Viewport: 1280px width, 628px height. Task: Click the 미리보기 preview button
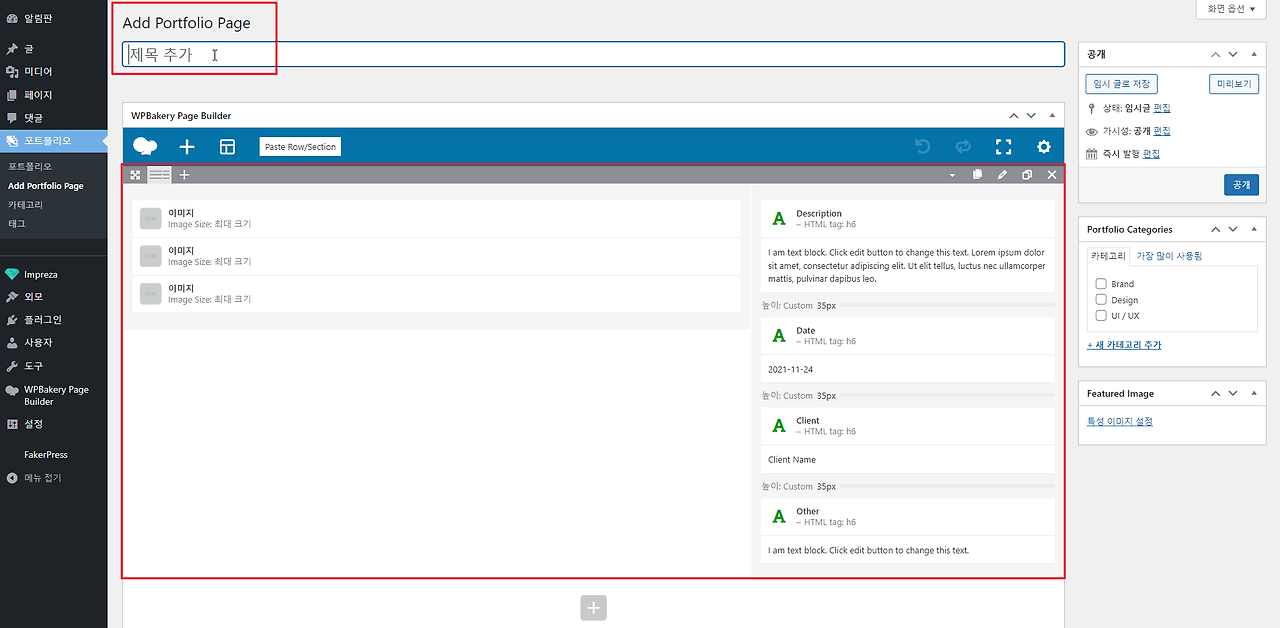[1234, 84]
